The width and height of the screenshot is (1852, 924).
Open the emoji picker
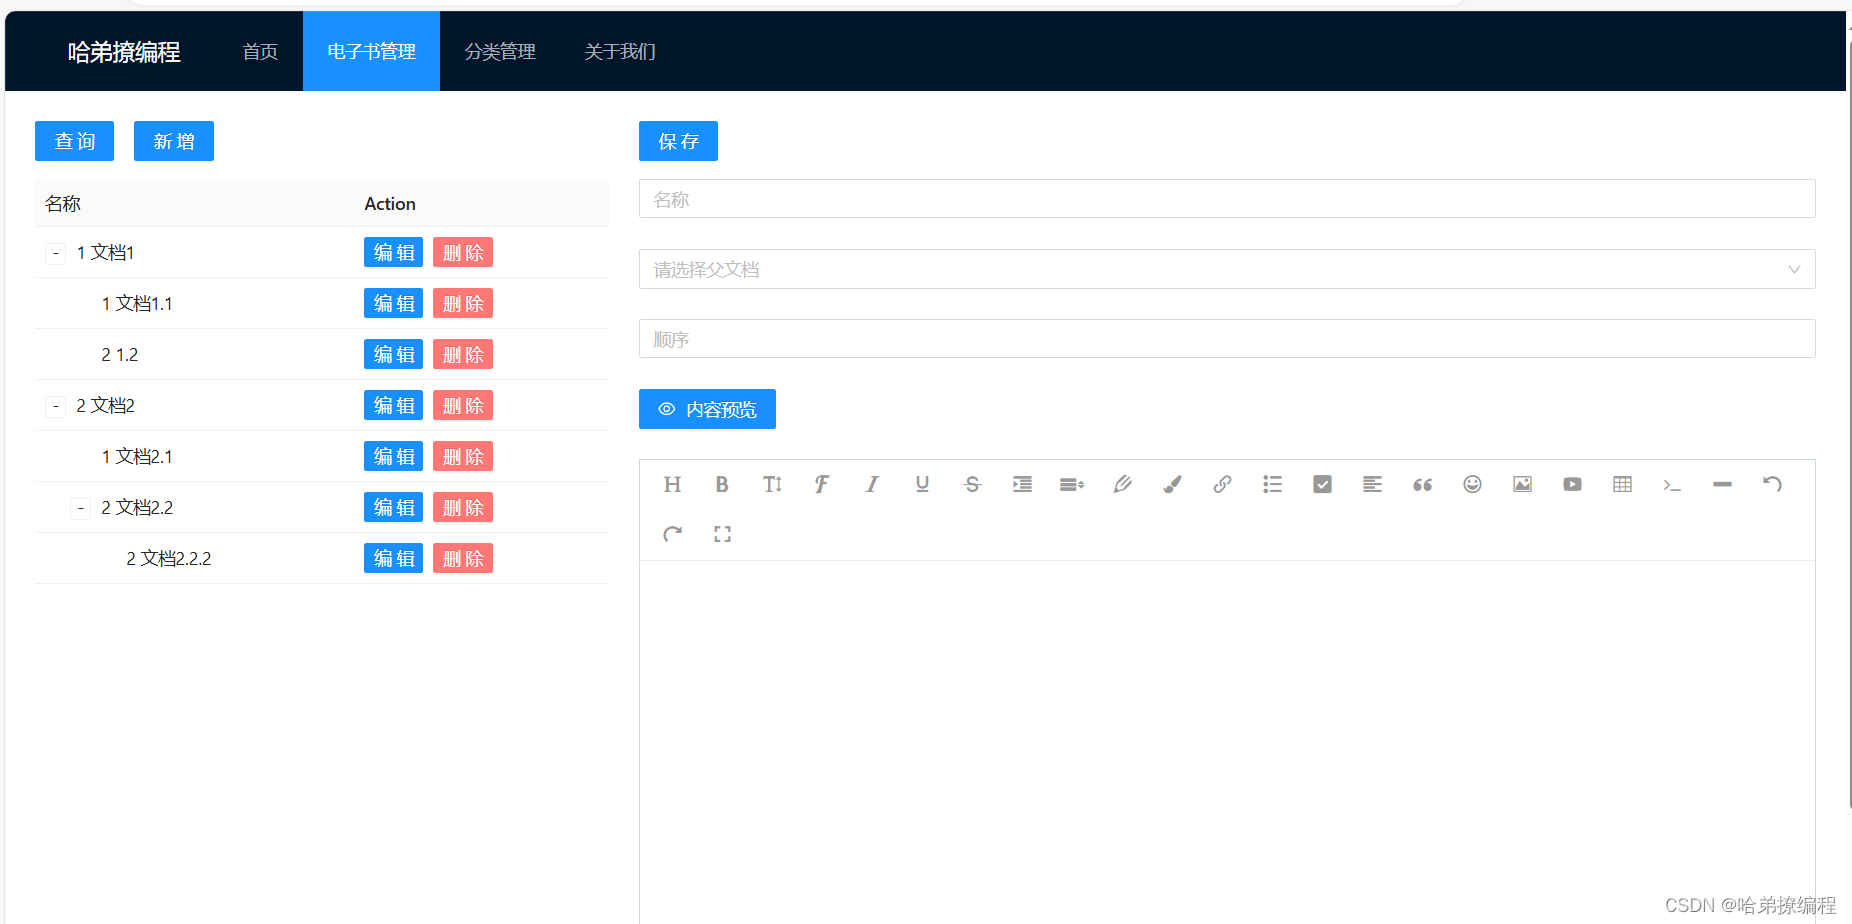click(x=1472, y=485)
